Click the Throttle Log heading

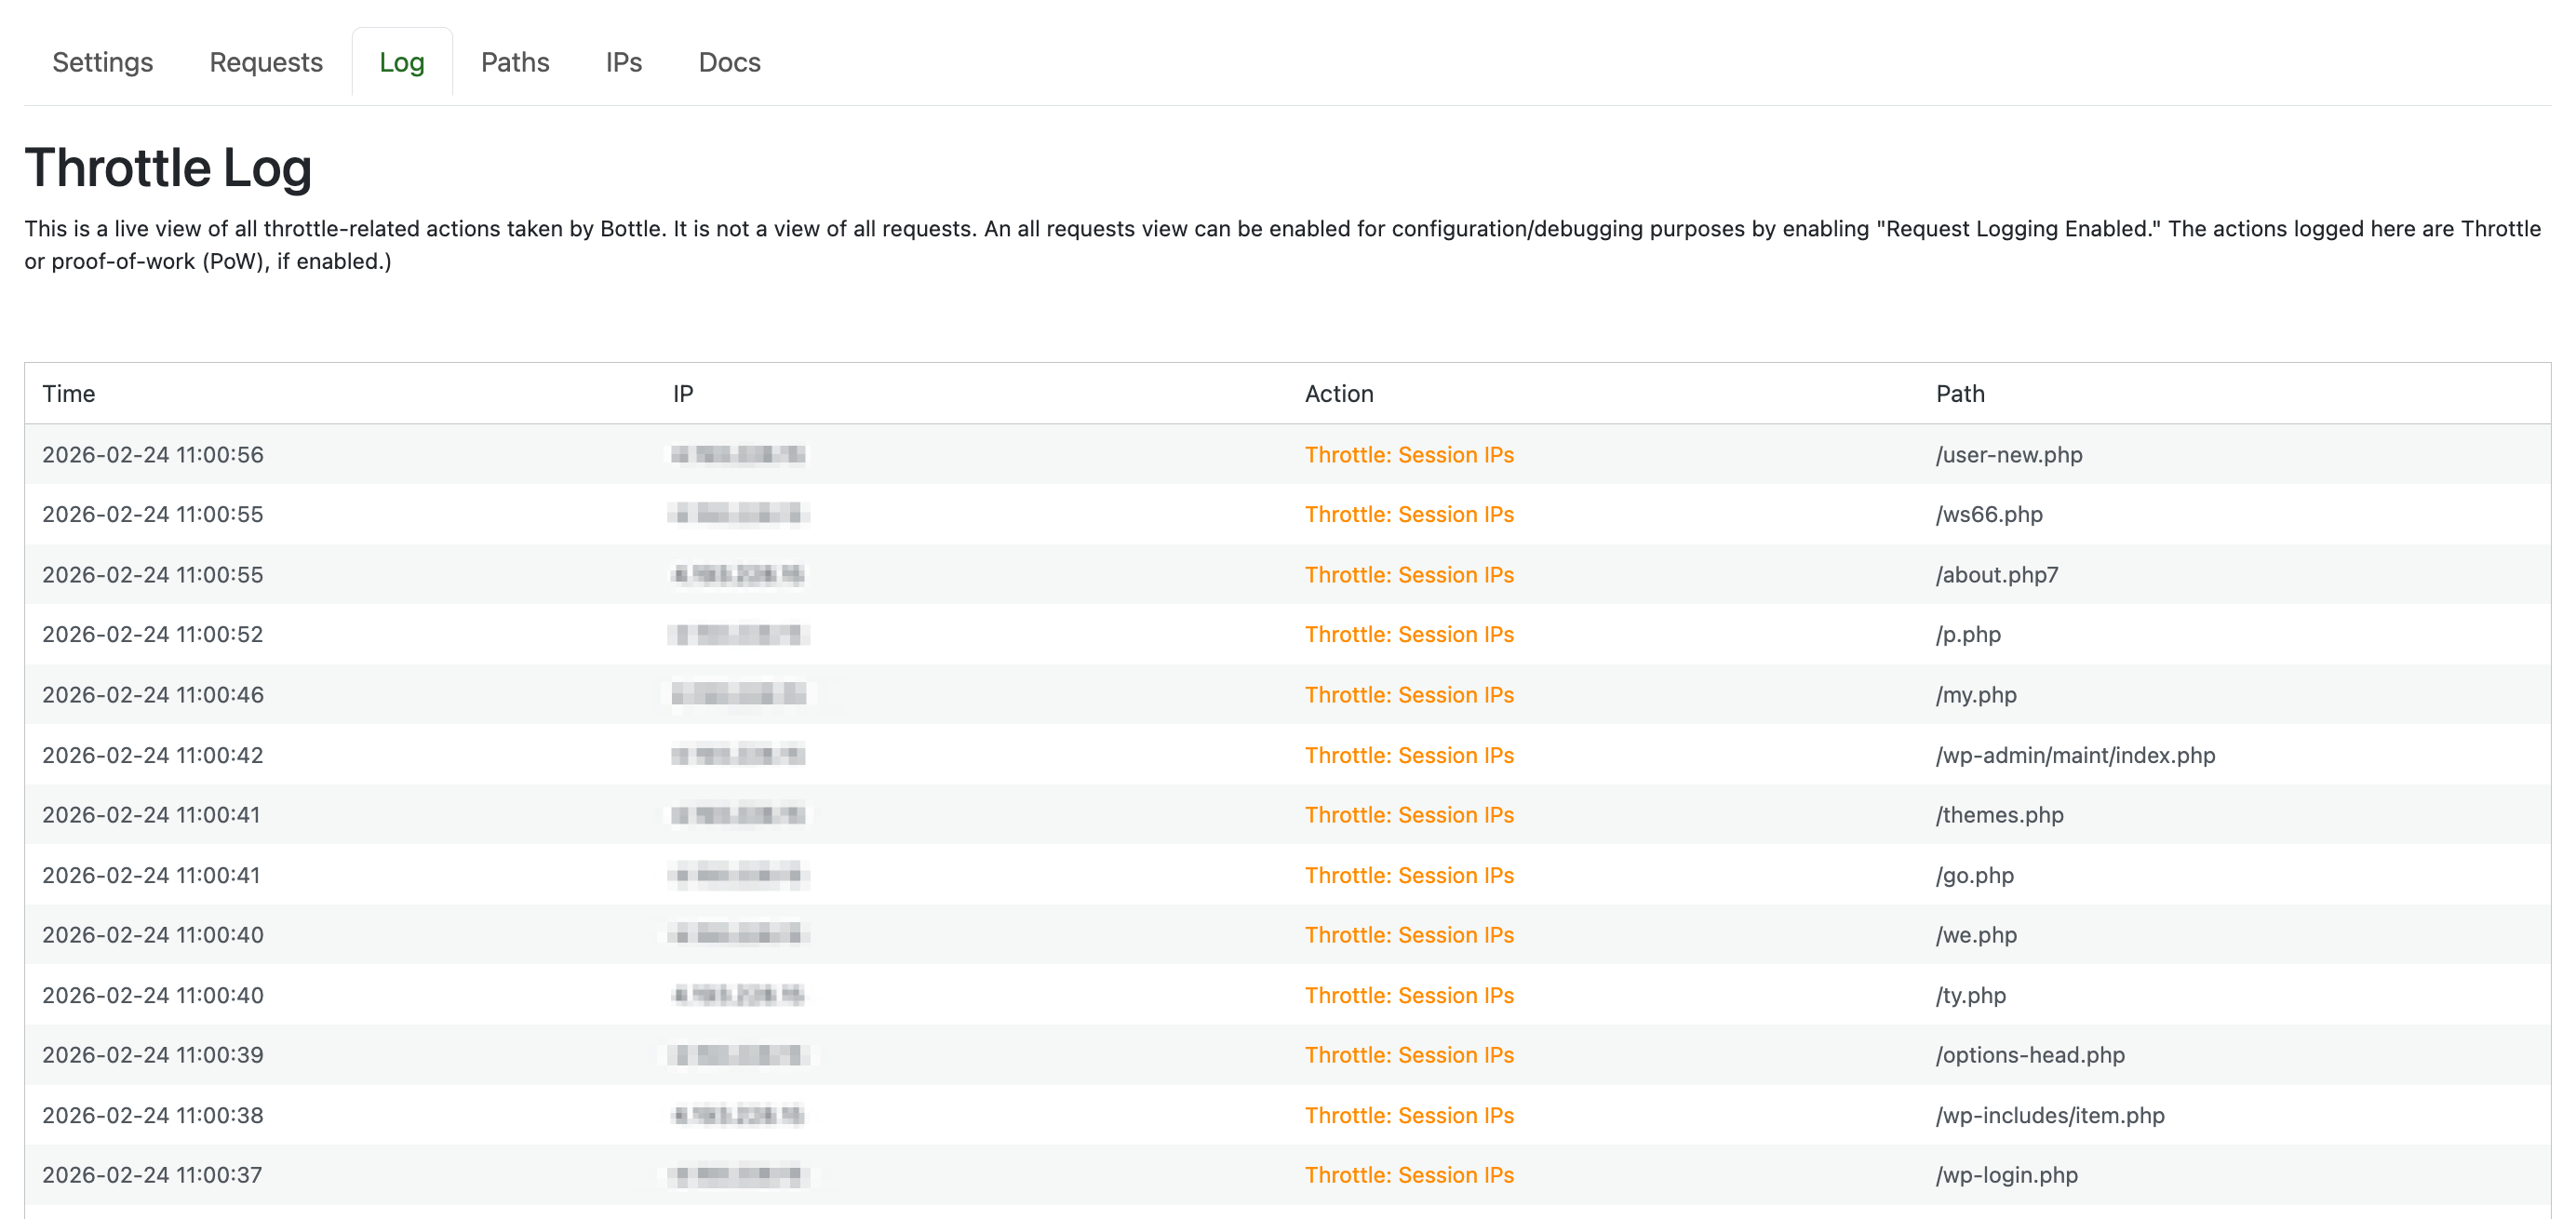168,167
